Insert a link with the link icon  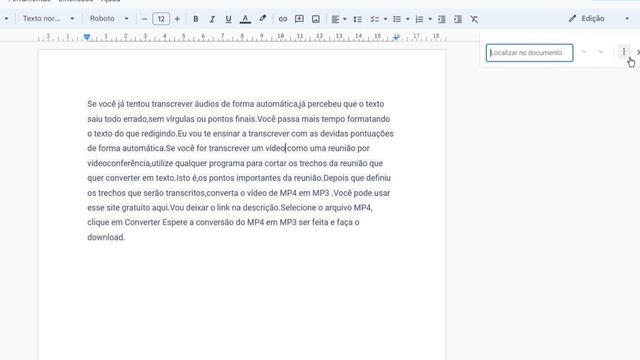(282, 19)
